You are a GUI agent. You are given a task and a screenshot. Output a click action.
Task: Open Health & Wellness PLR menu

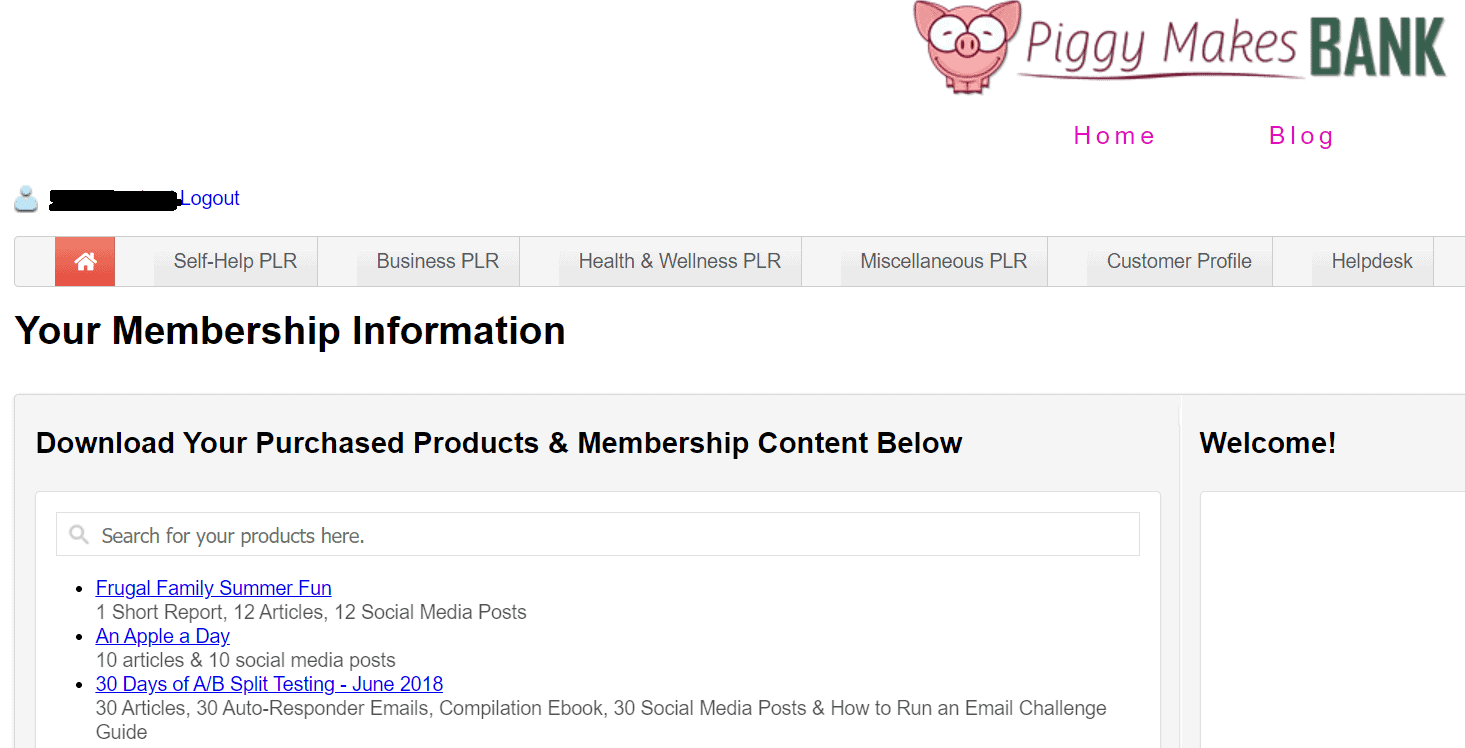tap(679, 262)
